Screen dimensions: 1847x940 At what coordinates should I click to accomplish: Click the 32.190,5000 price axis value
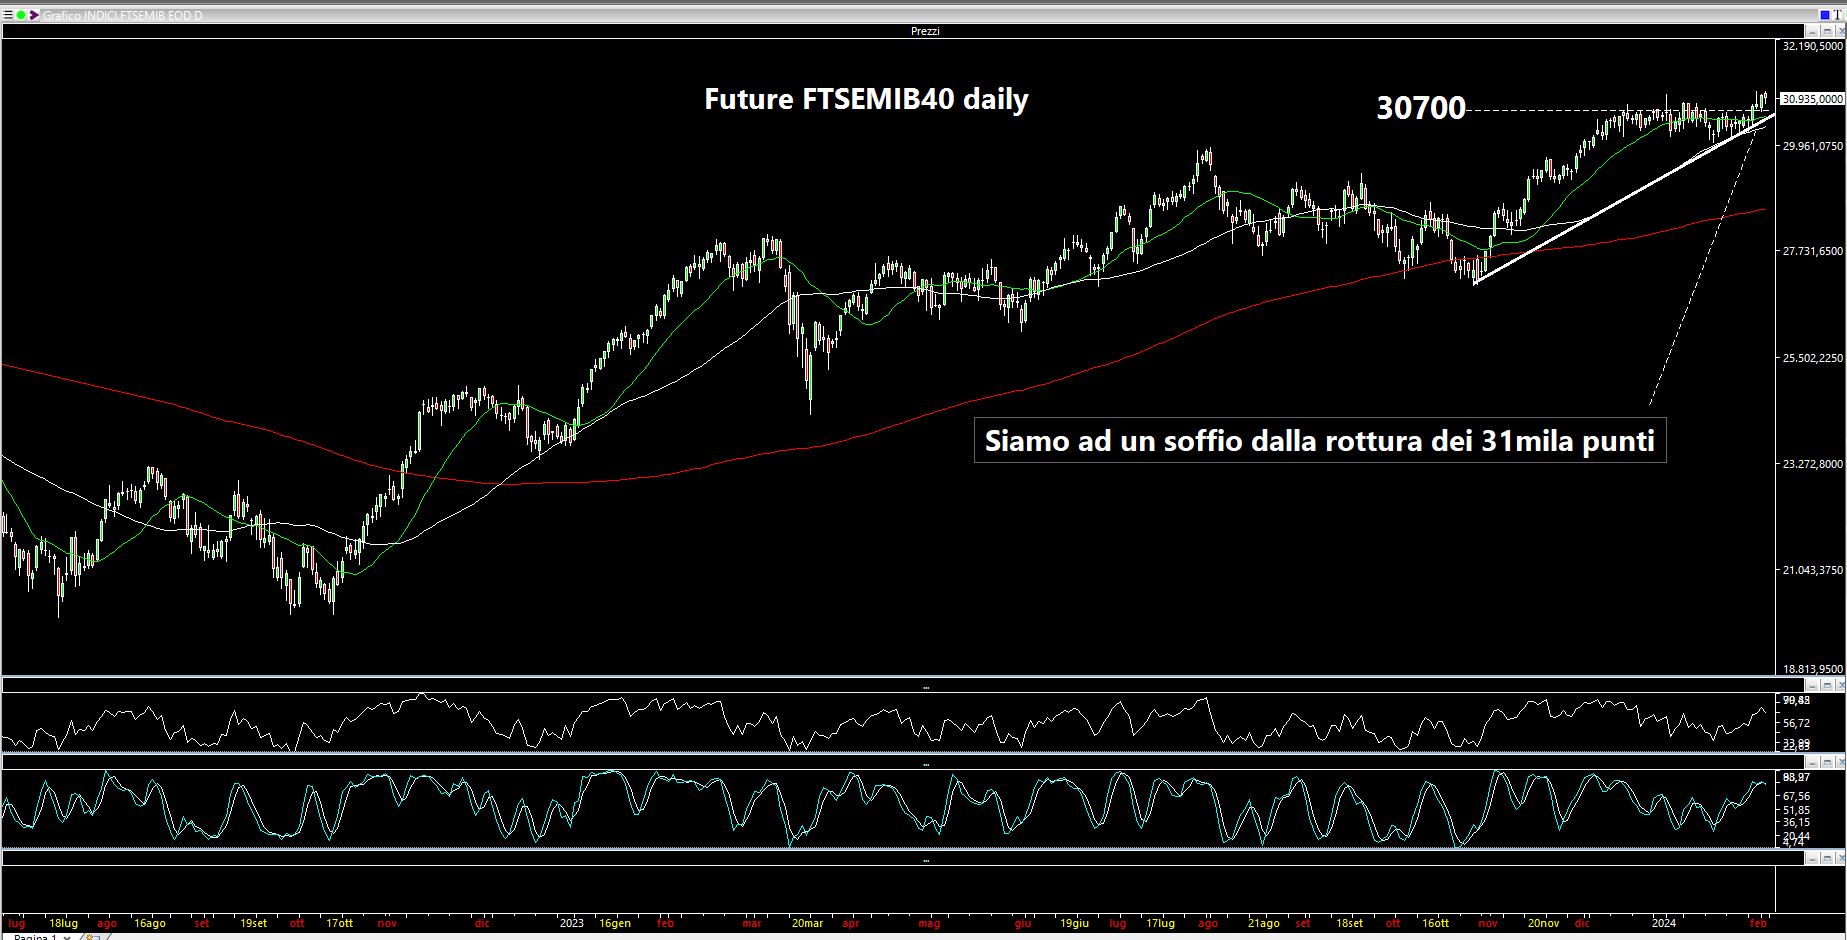1813,46
